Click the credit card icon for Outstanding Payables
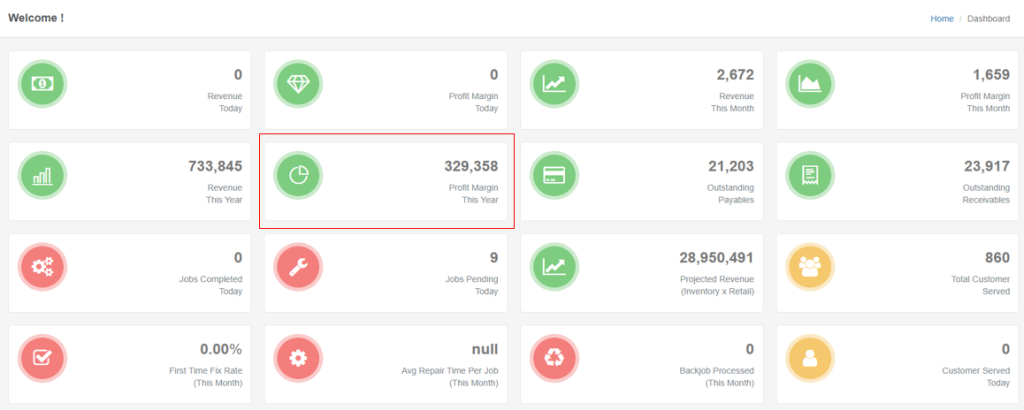The width and height of the screenshot is (1024, 410). coord(555,175)
